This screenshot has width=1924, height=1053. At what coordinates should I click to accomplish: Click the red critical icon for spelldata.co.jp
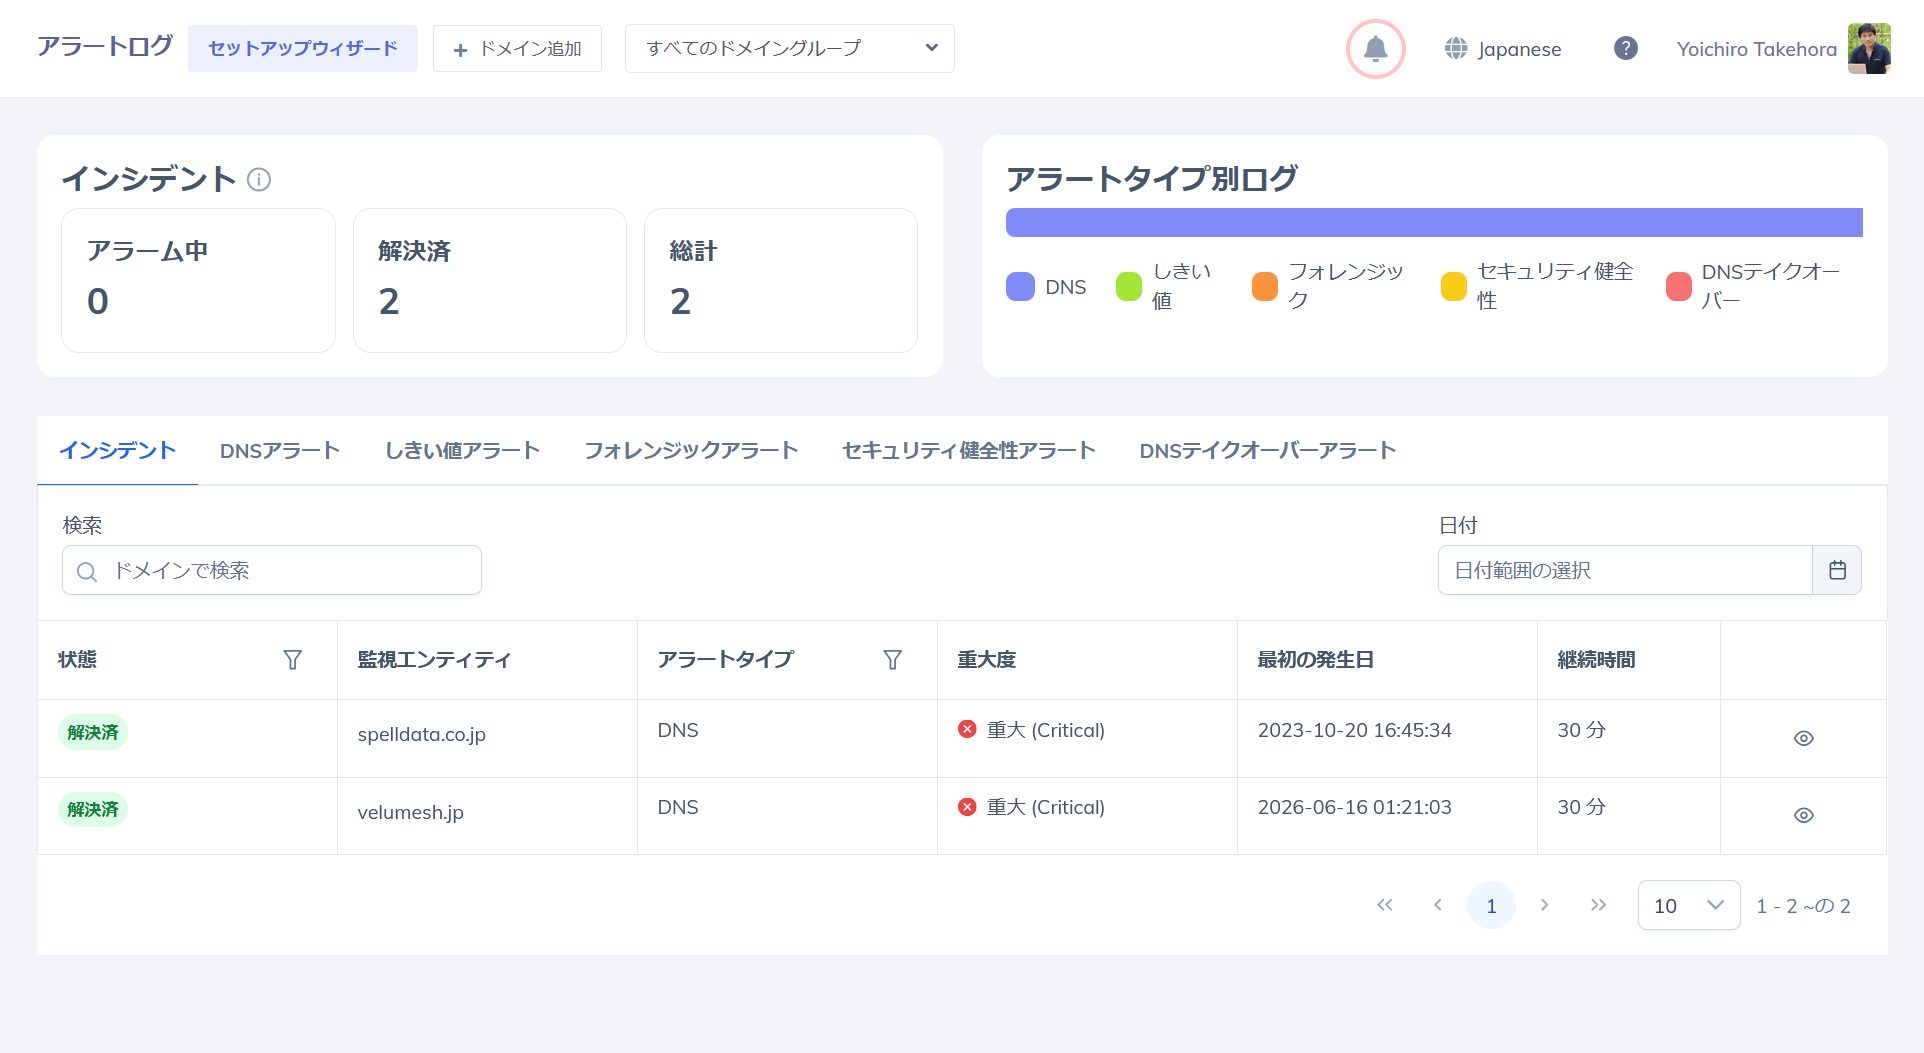(x=967, y=729)
